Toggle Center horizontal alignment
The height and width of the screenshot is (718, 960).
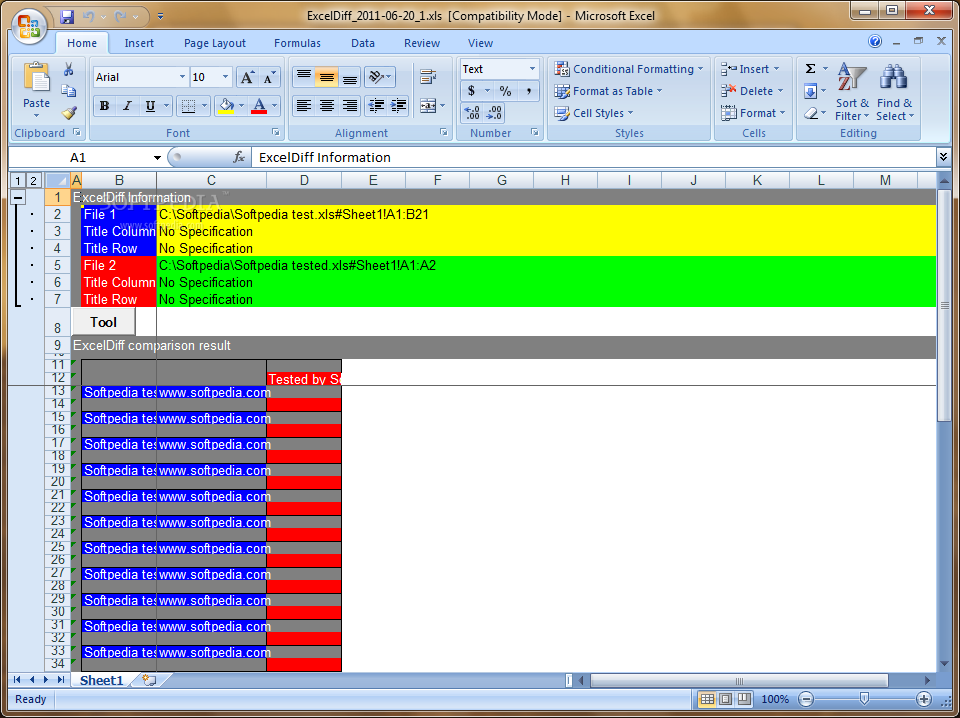pos(326,106)
